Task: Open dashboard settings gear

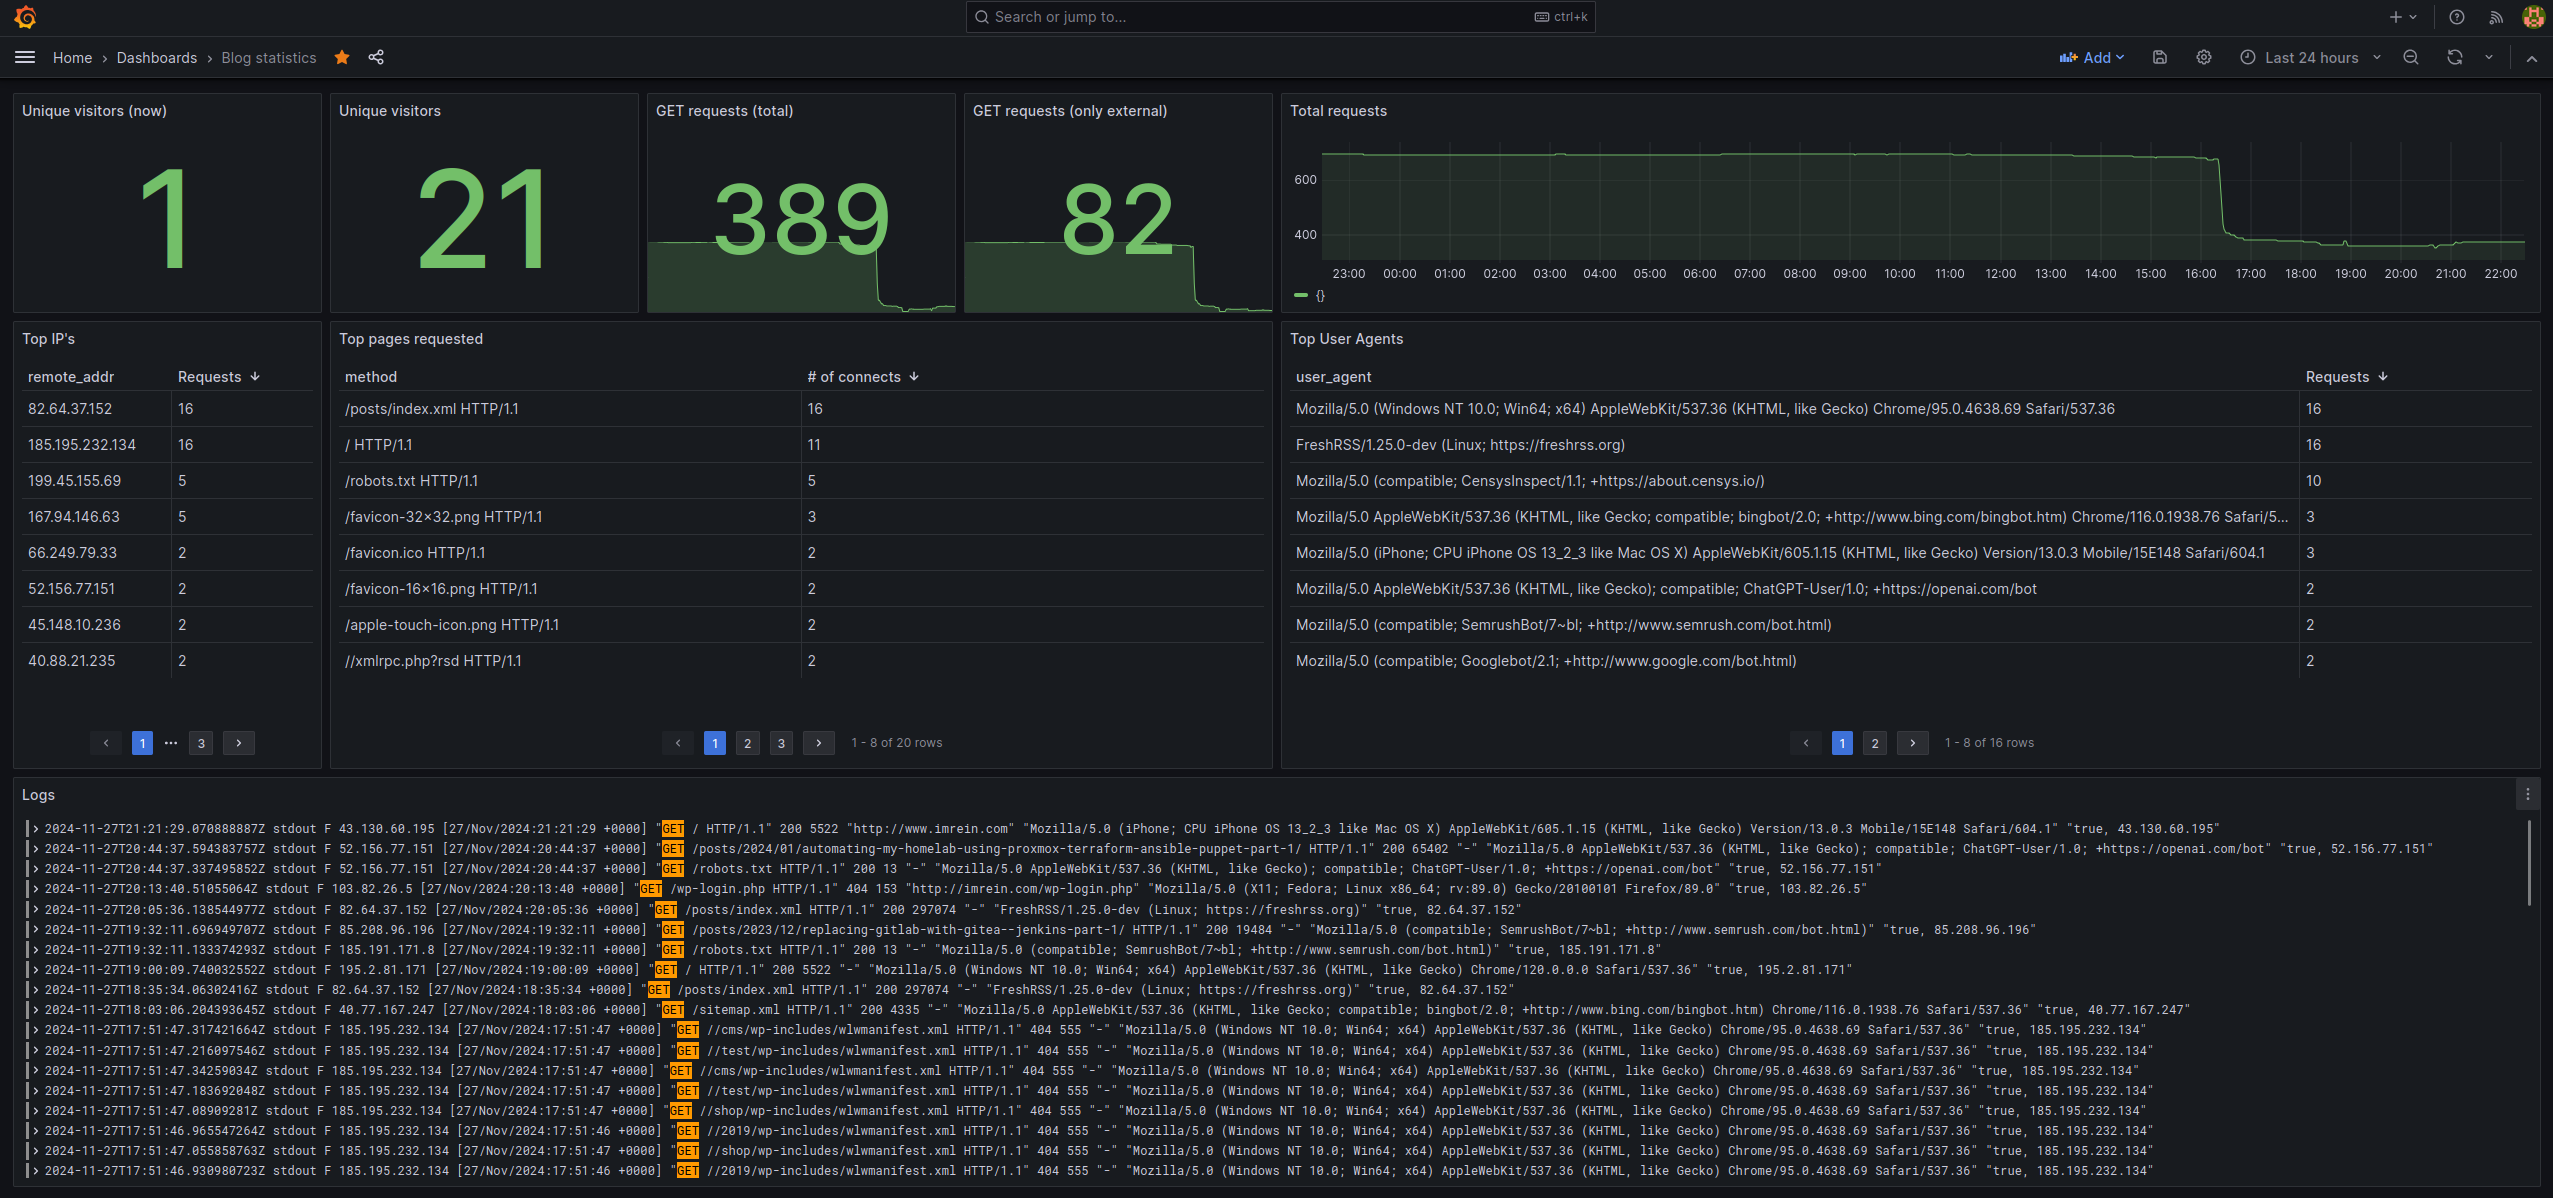Action: (x=2204, y=58)
